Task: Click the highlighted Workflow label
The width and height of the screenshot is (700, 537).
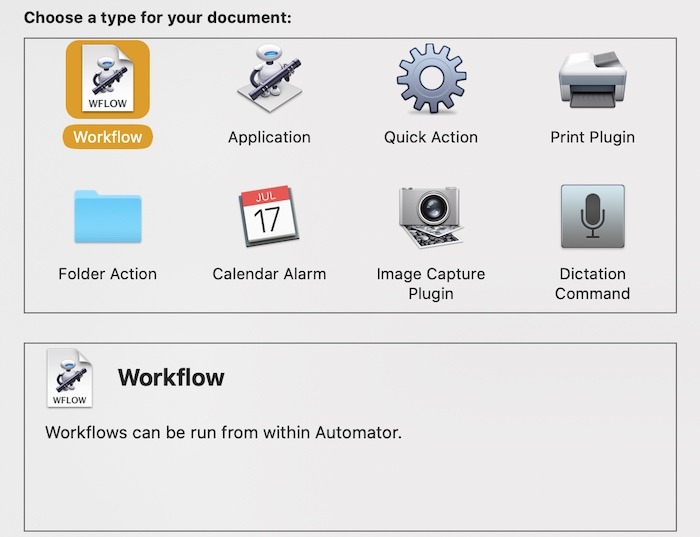Action: [108, 137]
